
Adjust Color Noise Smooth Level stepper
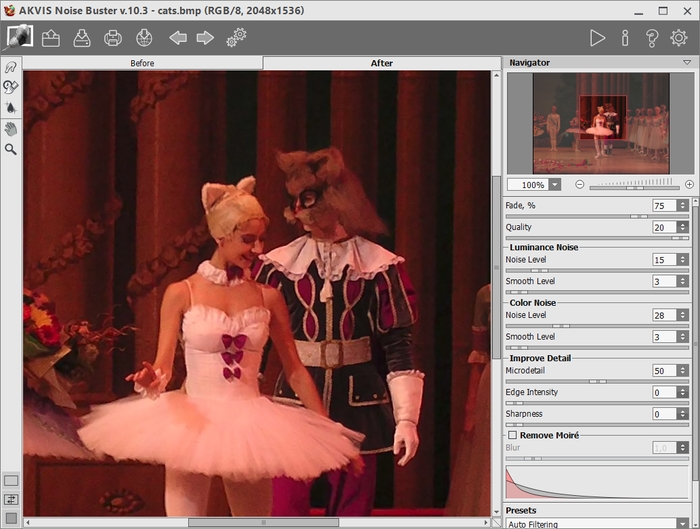[682, 337]
